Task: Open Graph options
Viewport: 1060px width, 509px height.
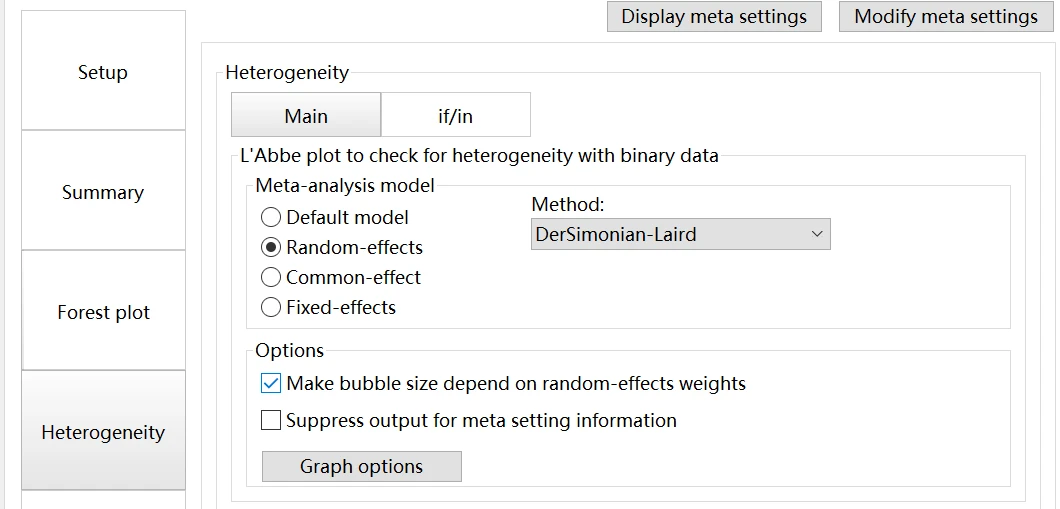Action: [361, 466]
